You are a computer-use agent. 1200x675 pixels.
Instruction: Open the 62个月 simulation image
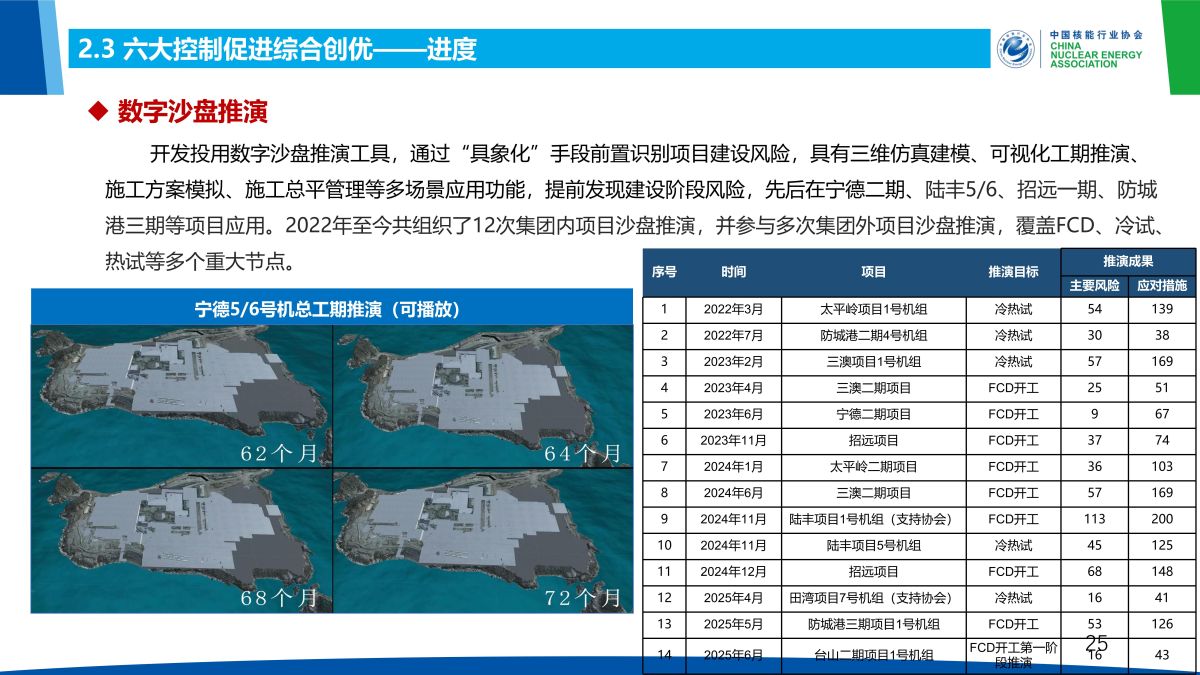[181, 397]
